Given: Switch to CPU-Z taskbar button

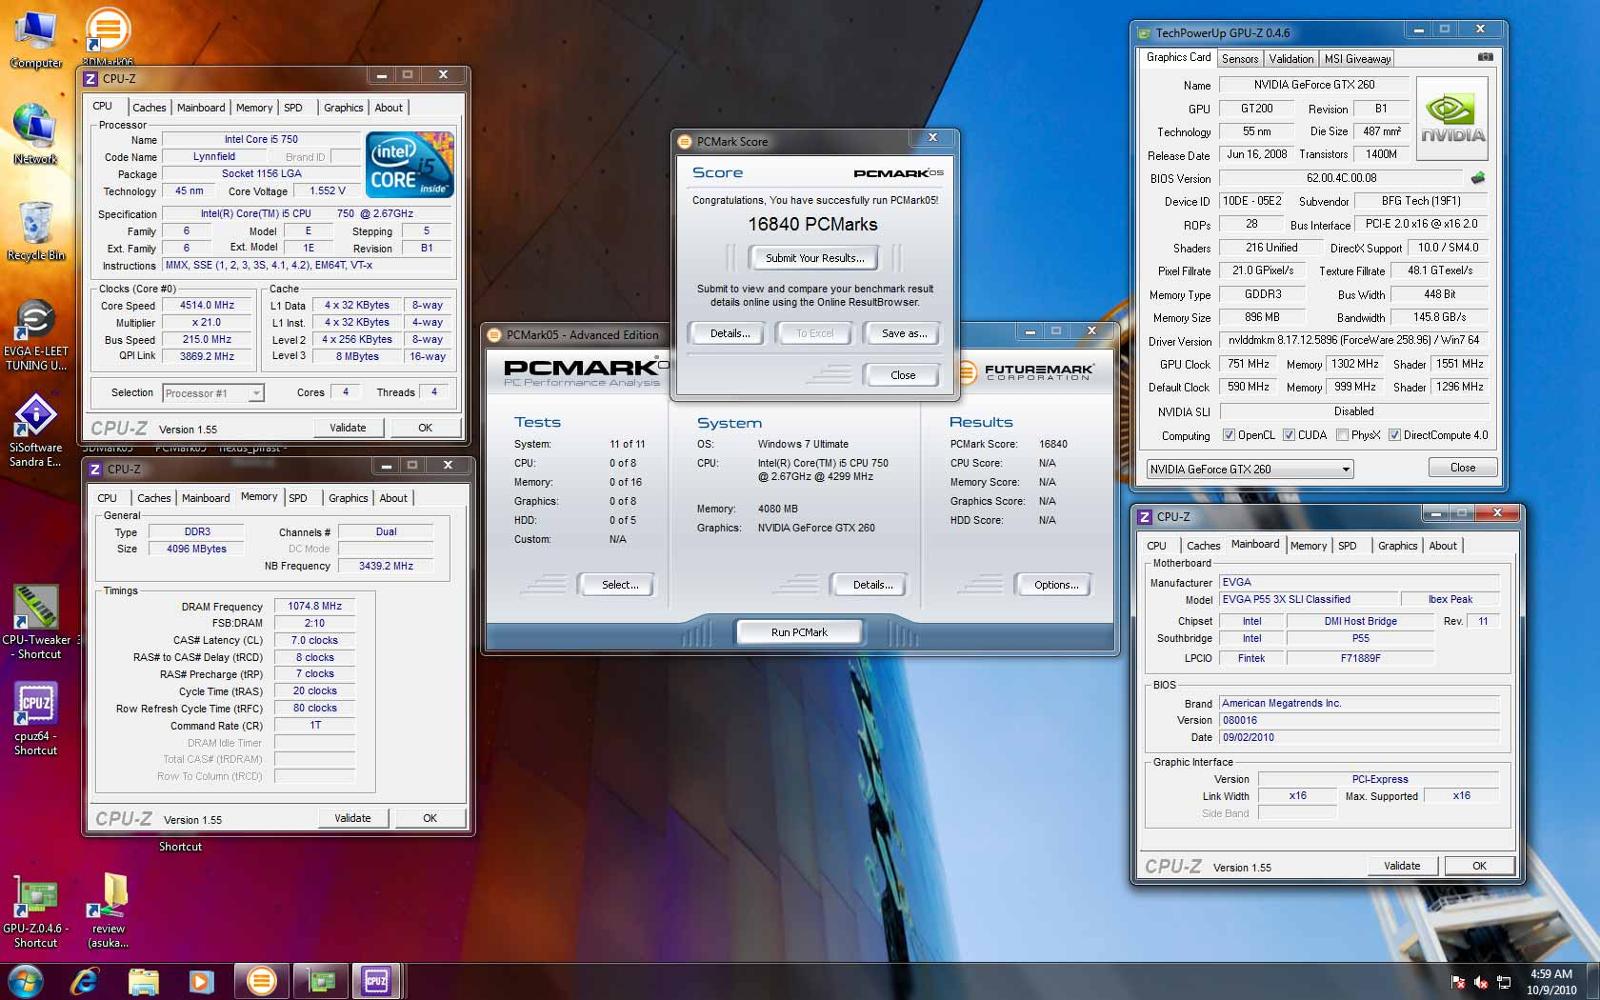Looking at the screenshot, I should [377, 981].
